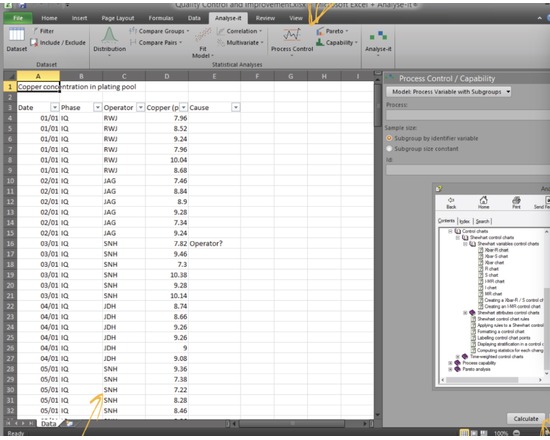Viewport: 550px width, 440px height.
Task: Open the Compare Groups menu
Action: [159, 31]
